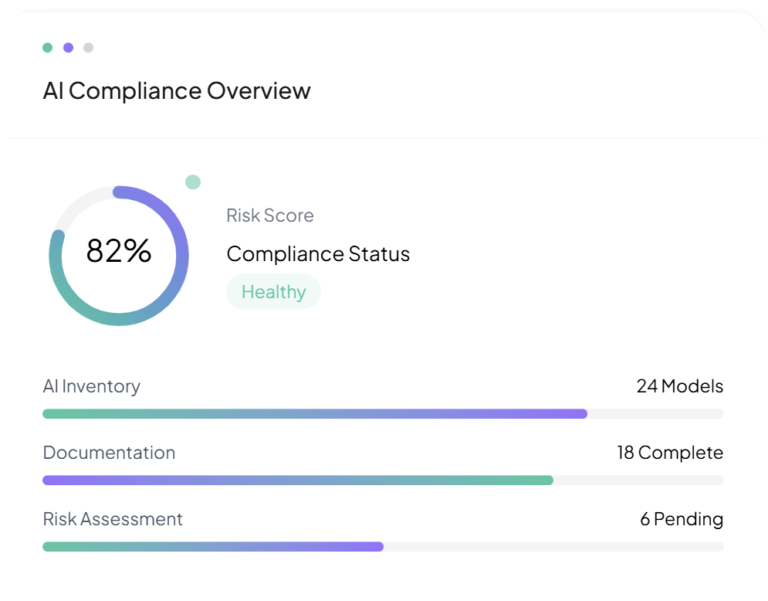Screen dimensions: 768x601
Task: Click the 6 Pending count
Action: tap(681, 519)
